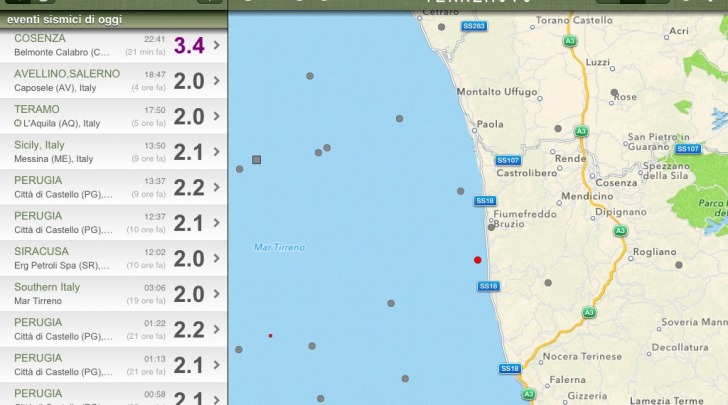Tap the small red dot marker in the sea
This screenshot has height=405, width=728.
pos(270,335)
